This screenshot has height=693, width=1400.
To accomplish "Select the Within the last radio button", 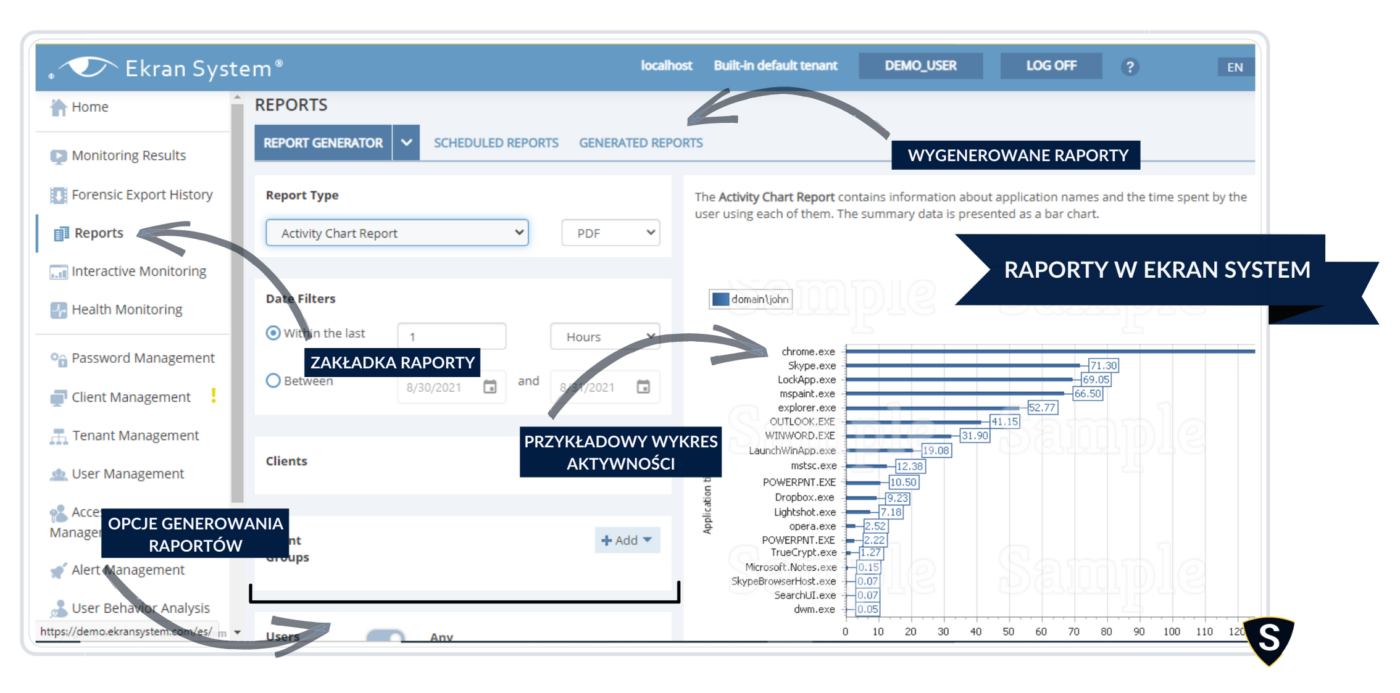I will [x=273, y=333].
